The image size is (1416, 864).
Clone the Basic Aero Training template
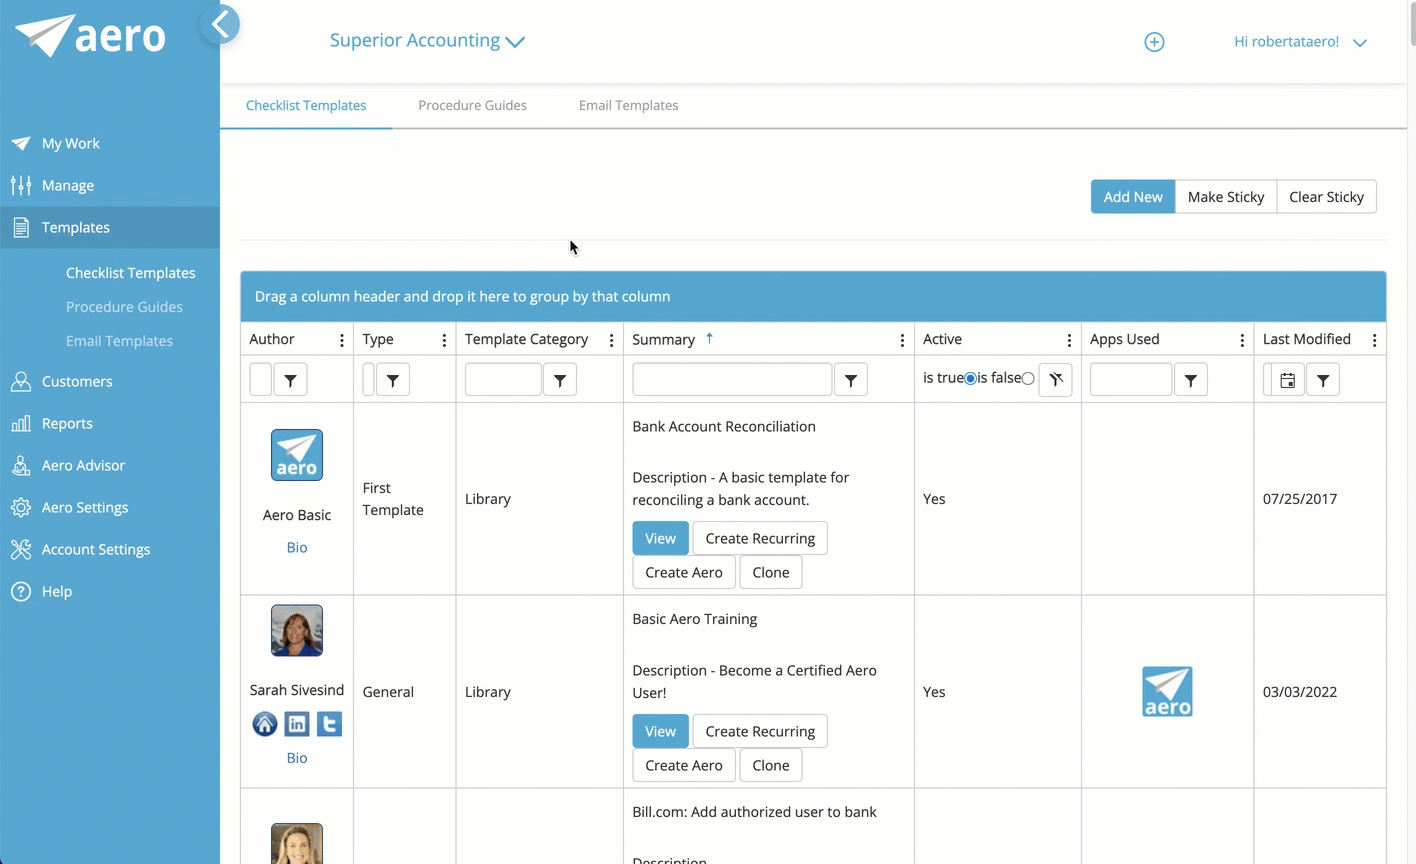point(771,765)
